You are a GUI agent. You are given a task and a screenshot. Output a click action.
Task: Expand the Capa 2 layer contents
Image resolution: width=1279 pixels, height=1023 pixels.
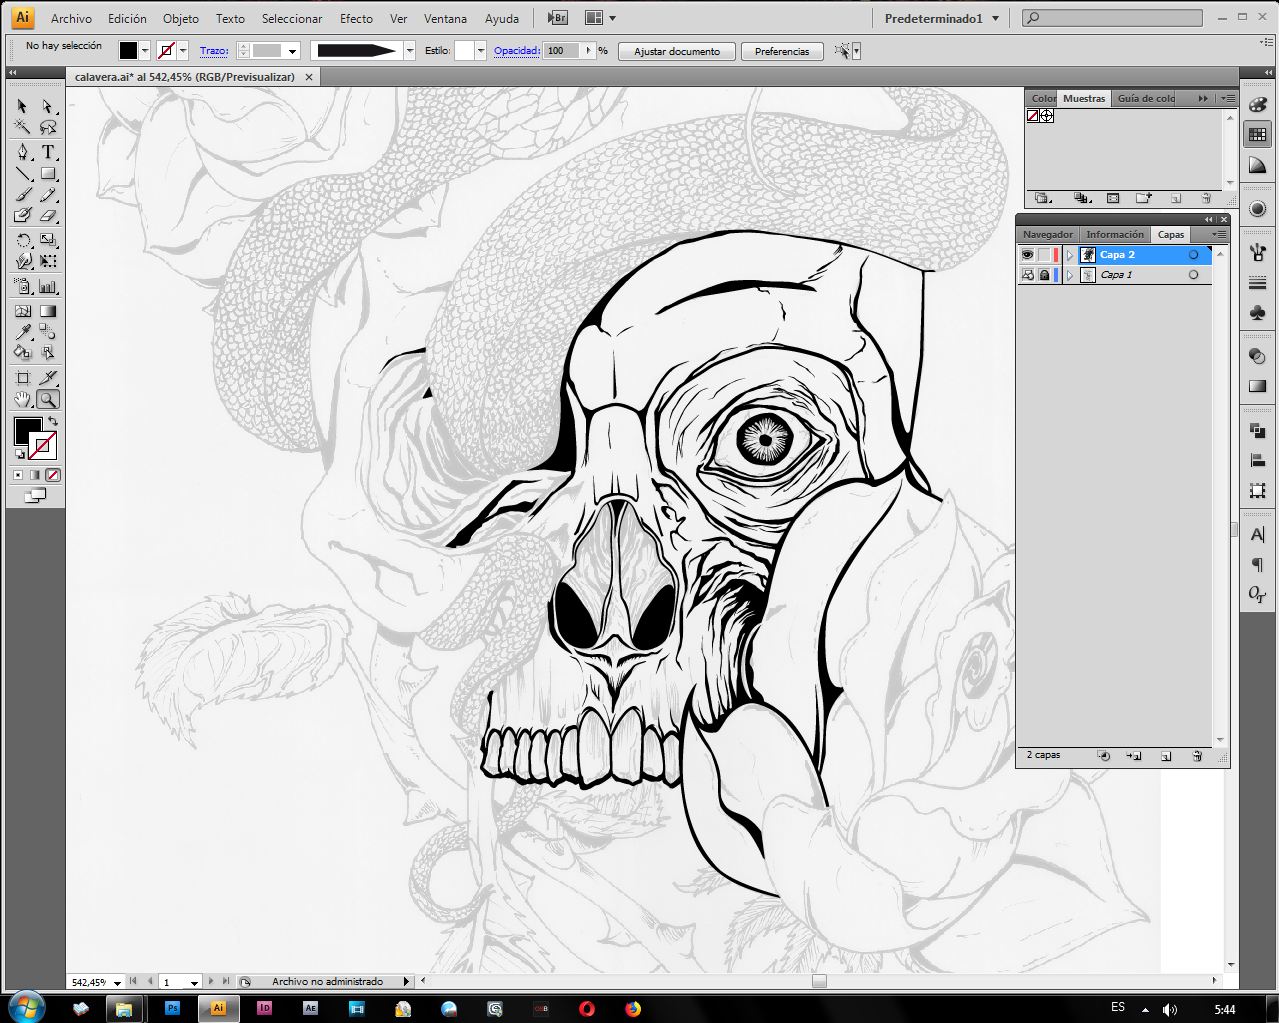[x=1070, y=255]
